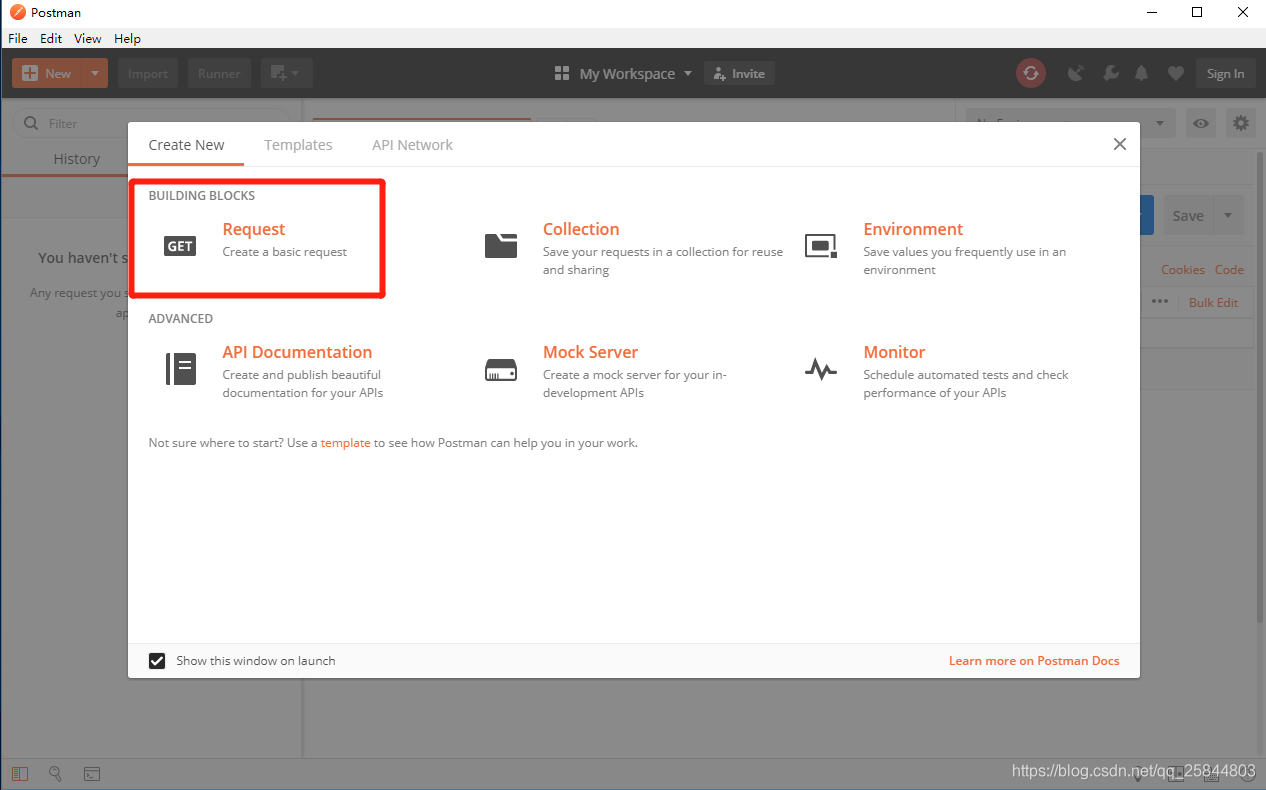Click the BUILDING BLOCKS heading text
Image resolution: width=1266 pixels, height=790 pixels.
(x=202, y=195)
